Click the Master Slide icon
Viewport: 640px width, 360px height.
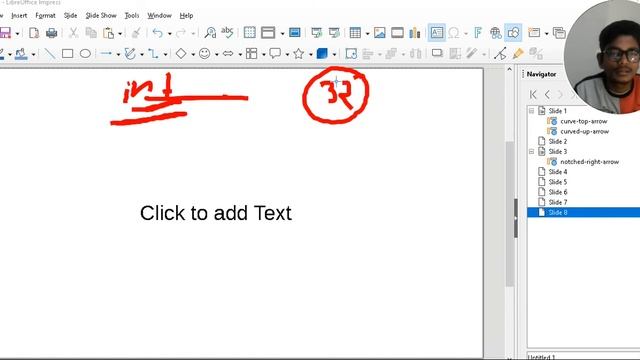pyautogui.click(x=295, y=33)
